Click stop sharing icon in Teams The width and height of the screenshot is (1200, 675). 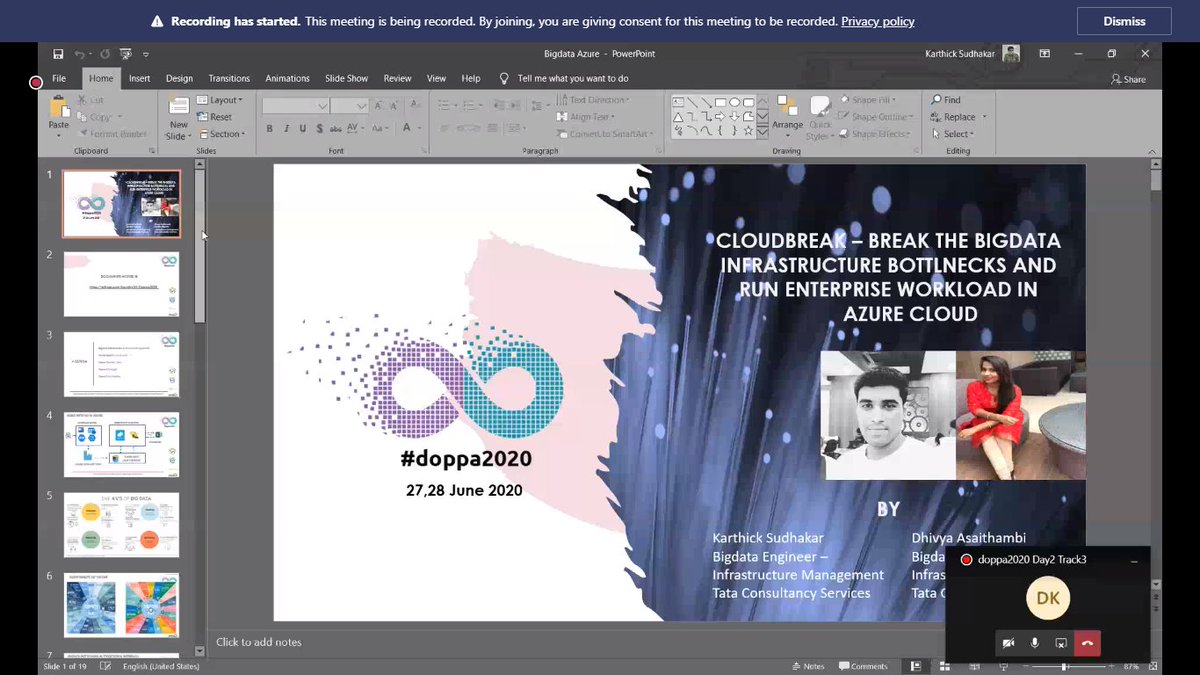pos(1061,643)
